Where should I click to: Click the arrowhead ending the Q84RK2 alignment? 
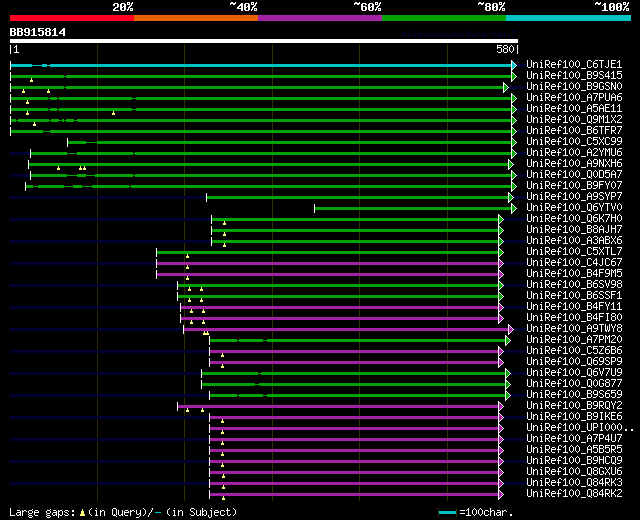pos(501,495)
